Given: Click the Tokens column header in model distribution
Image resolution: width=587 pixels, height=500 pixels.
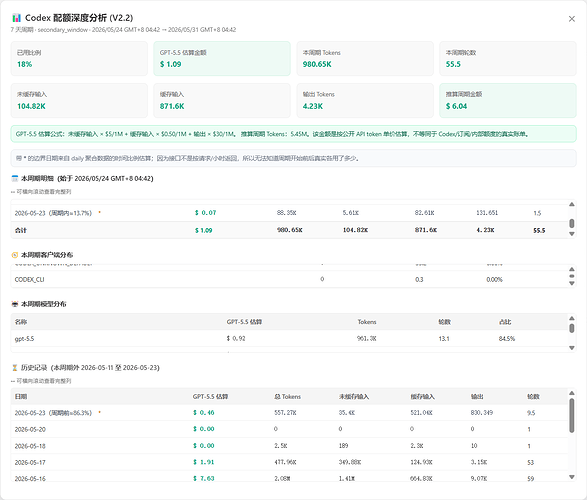Looking at the screenshot, I should pyautogui.click(x=367, y=322).
